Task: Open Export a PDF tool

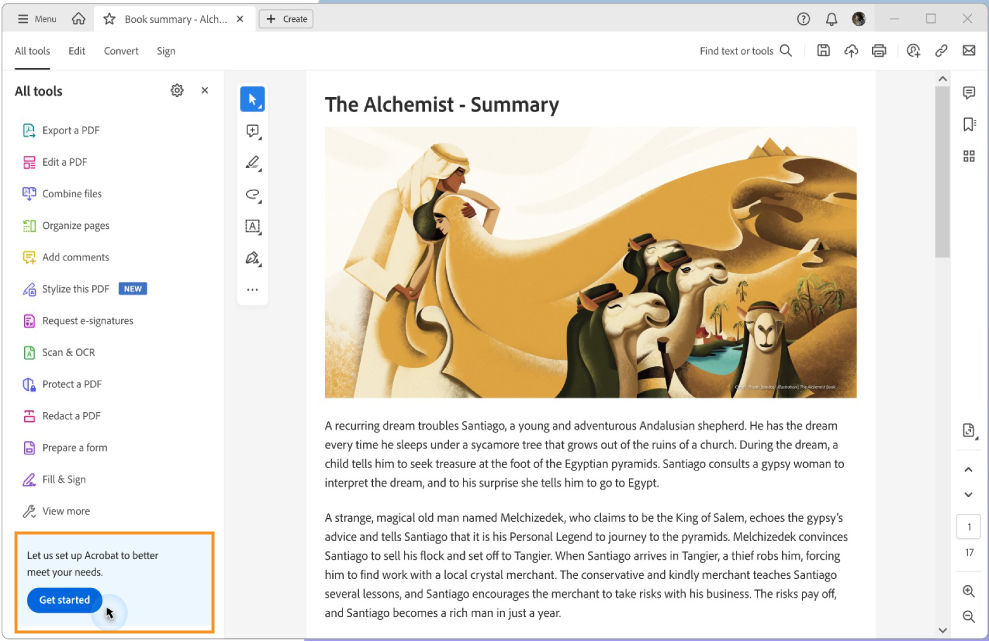Action: pos(61,131)
